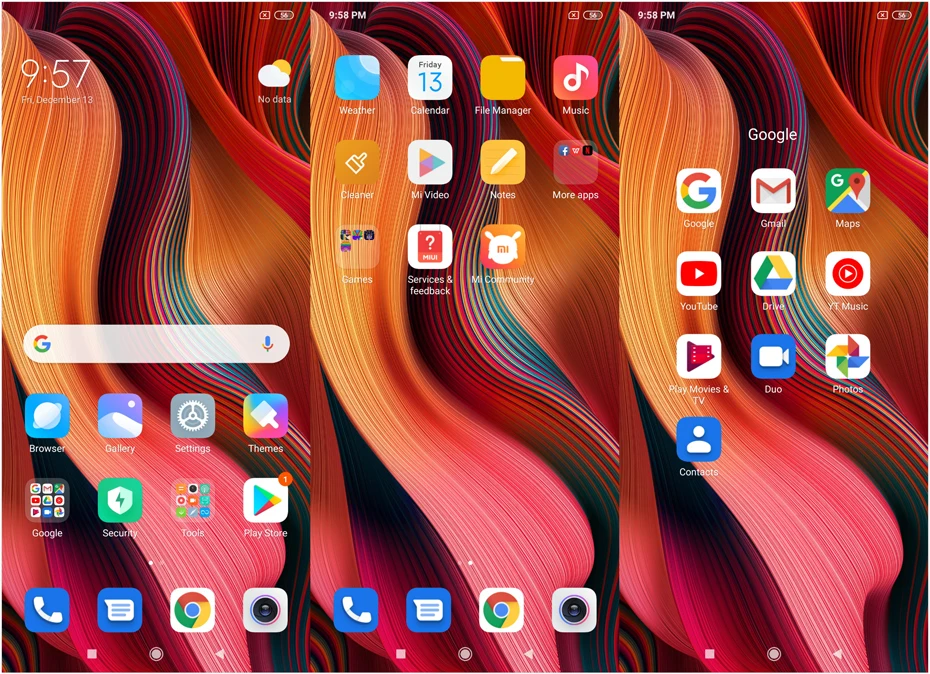Launch the Music app
Screen dimensions: 930x674
(x=575, y=78)
